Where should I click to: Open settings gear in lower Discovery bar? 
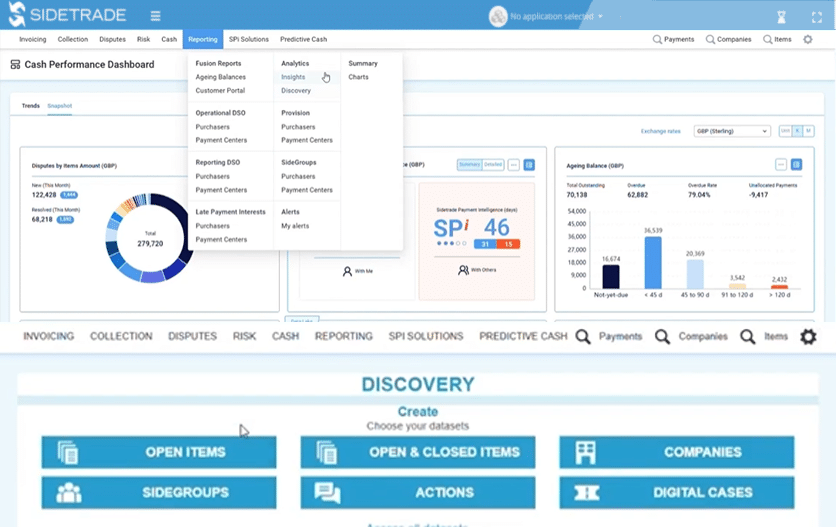tap(808, 337)
